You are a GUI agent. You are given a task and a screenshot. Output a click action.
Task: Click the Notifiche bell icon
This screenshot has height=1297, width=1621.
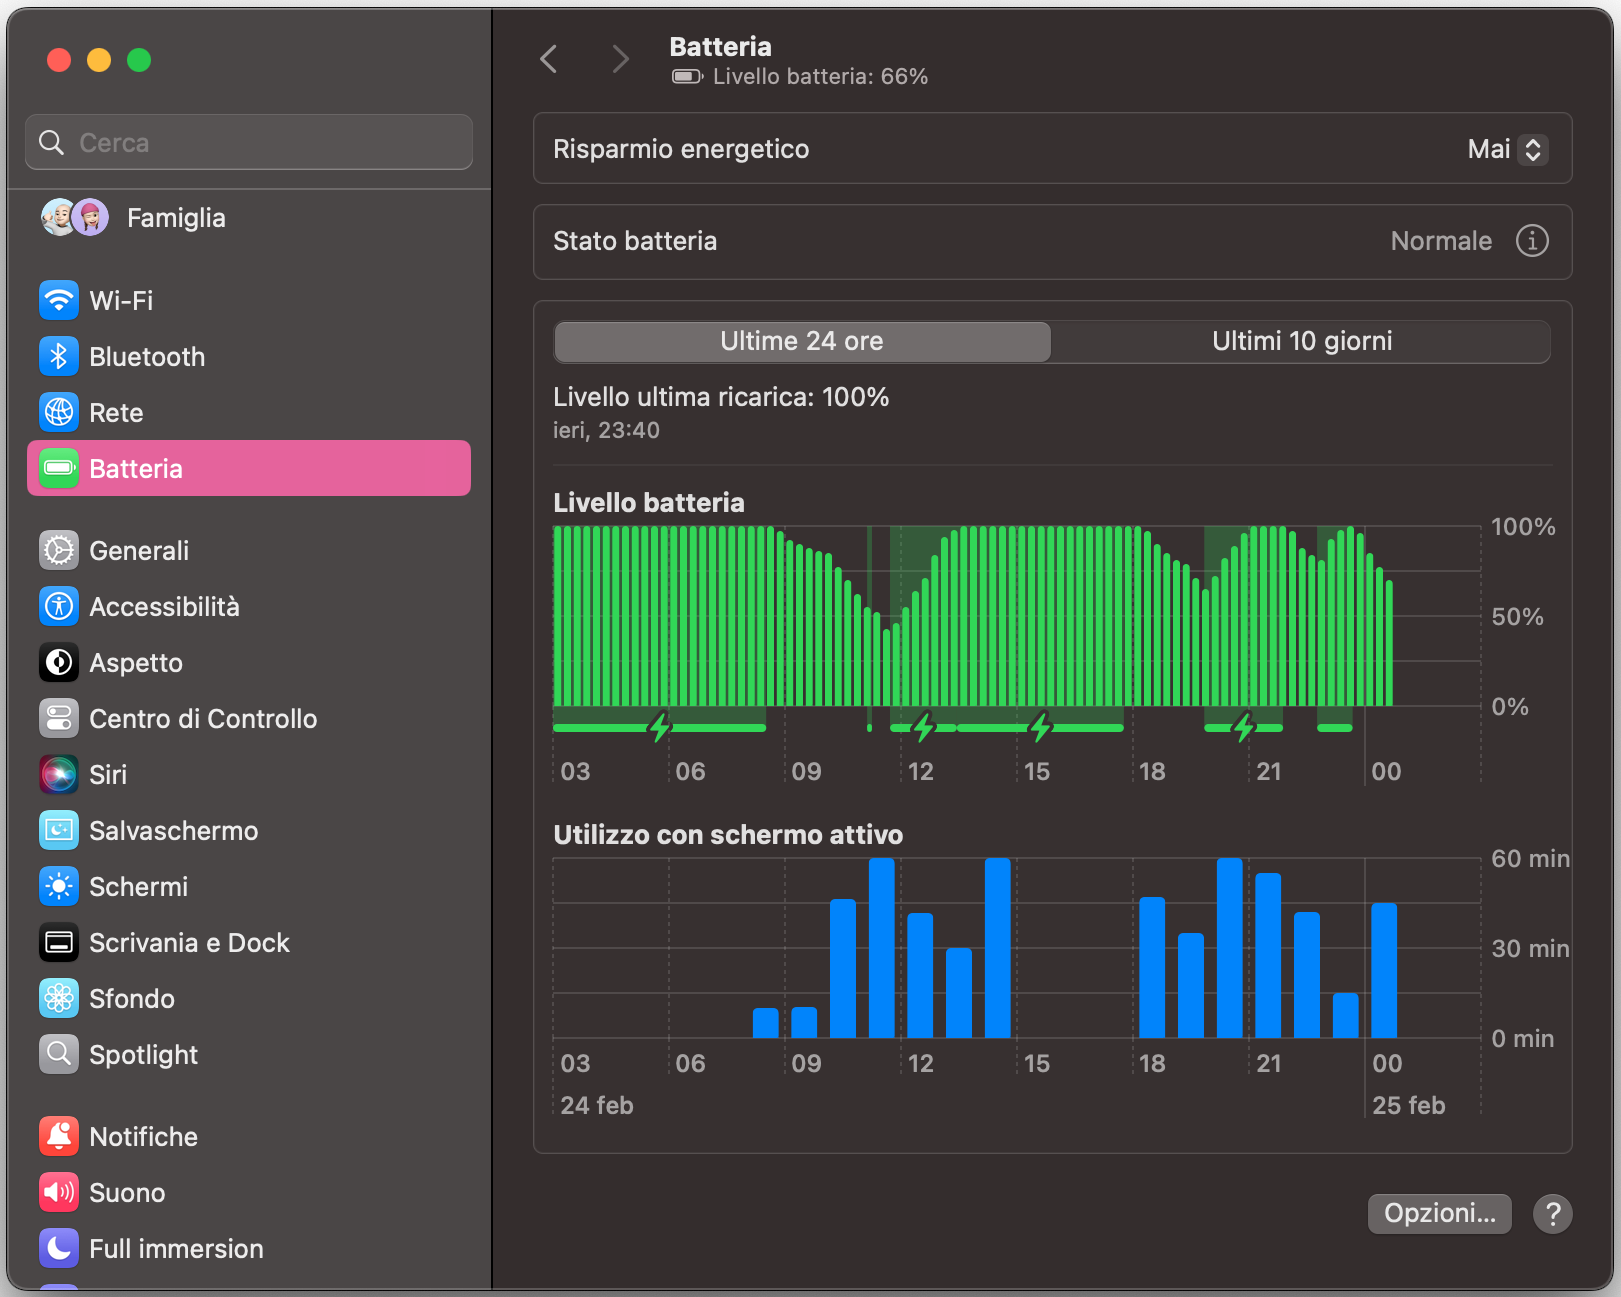59,1136
